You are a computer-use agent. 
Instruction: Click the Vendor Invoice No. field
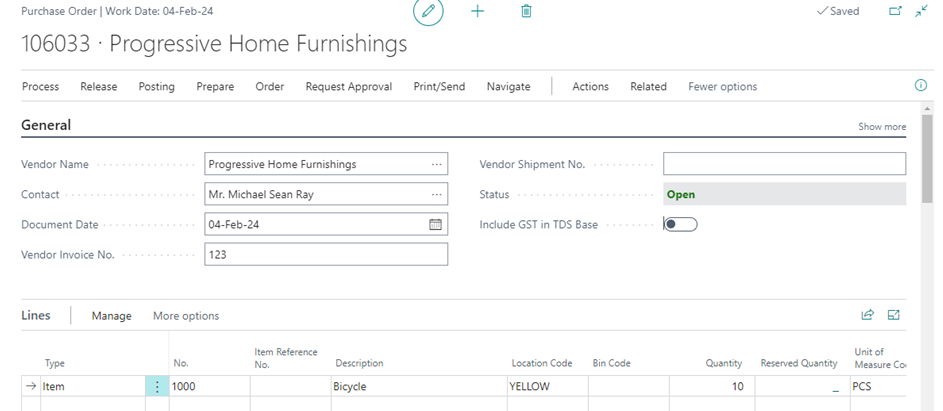[x=326, y=255]
